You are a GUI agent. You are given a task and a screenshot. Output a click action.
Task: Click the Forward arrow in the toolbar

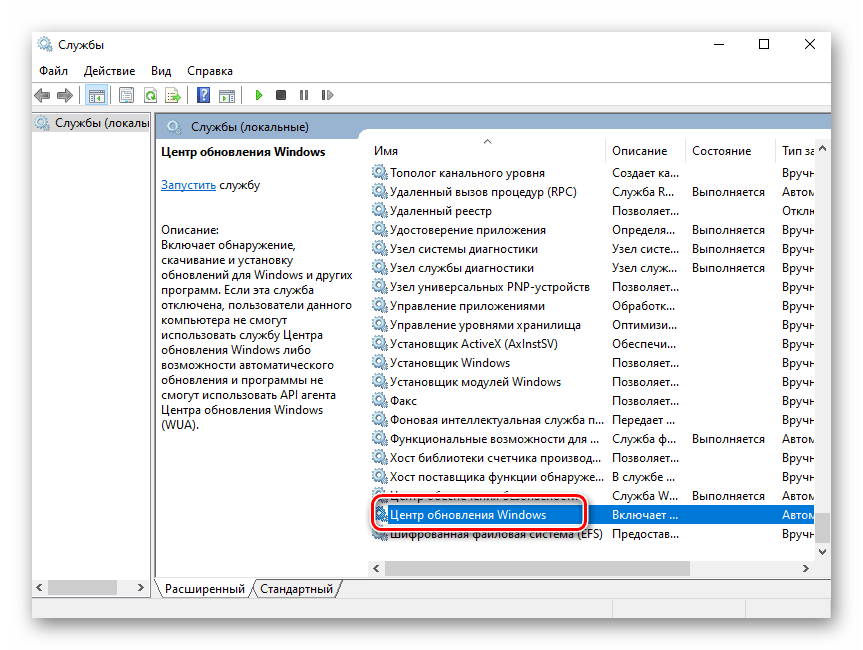[65, 96]
